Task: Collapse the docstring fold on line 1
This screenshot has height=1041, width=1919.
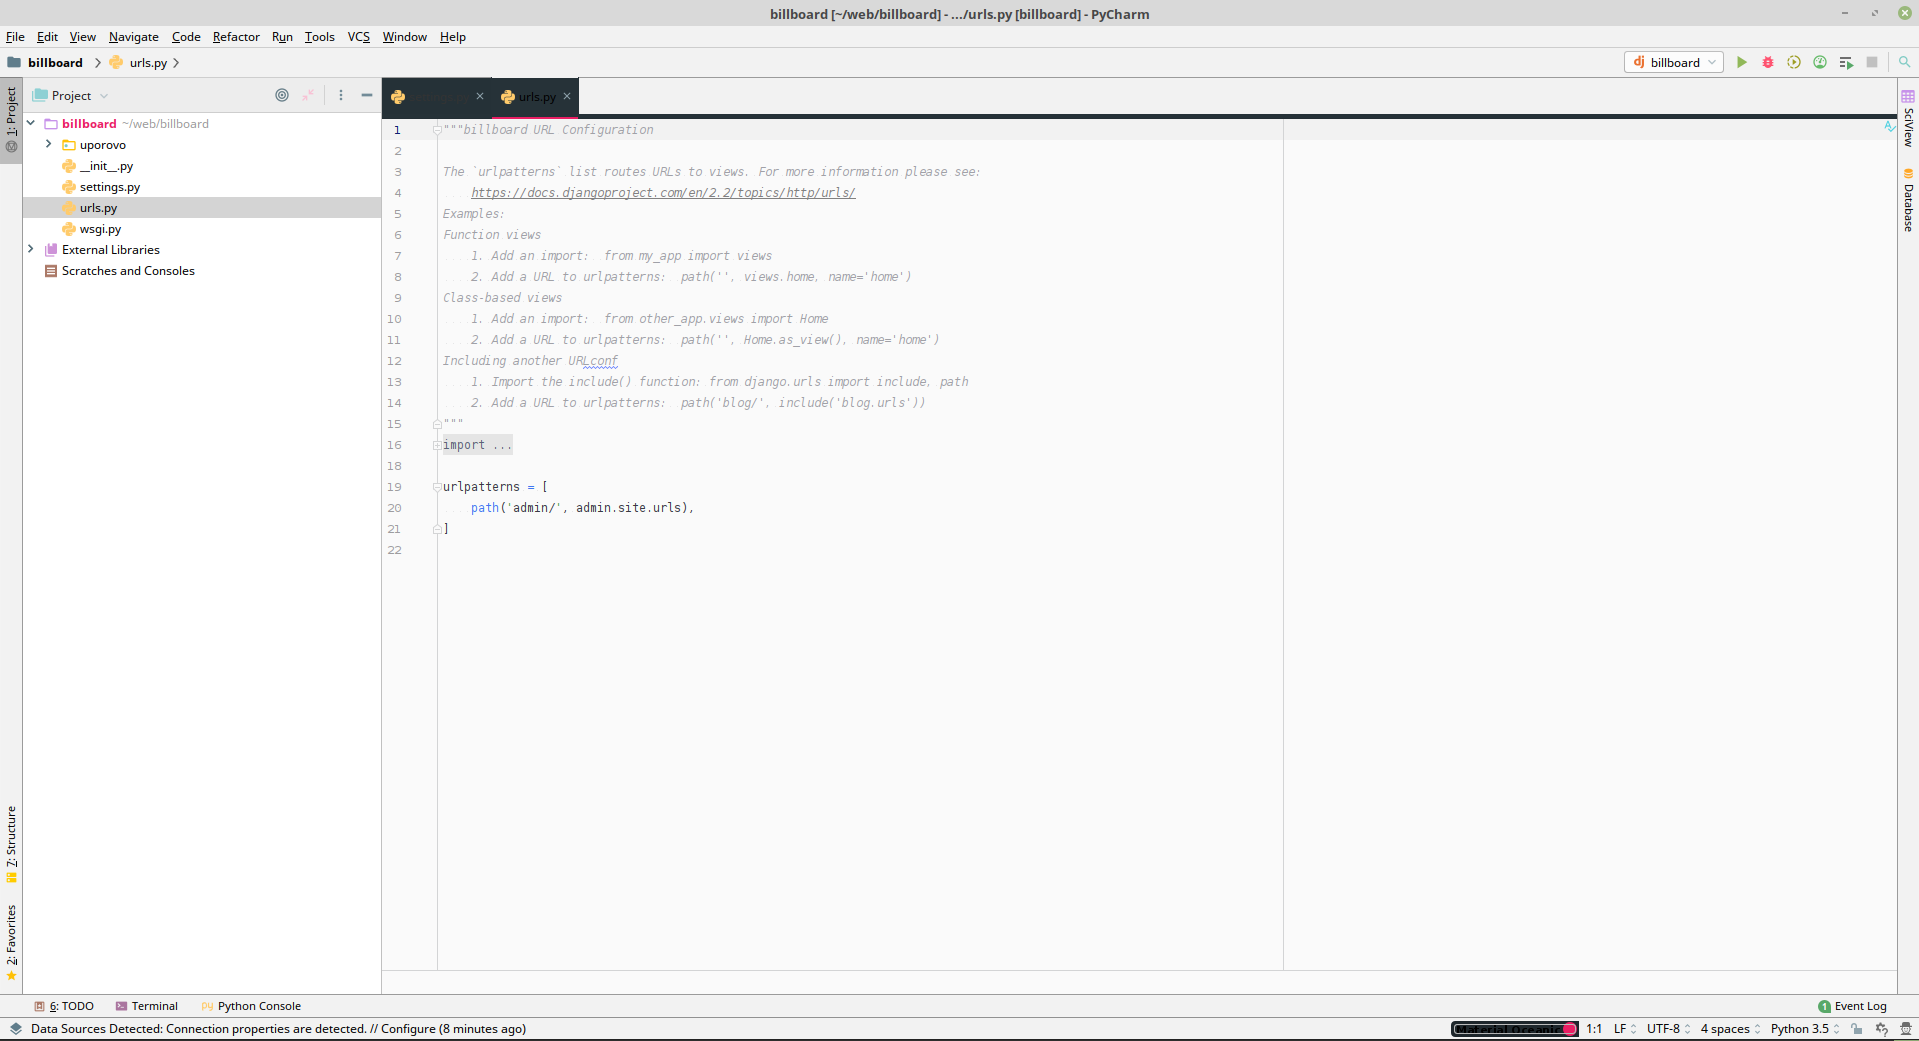Action: (437, 130)
